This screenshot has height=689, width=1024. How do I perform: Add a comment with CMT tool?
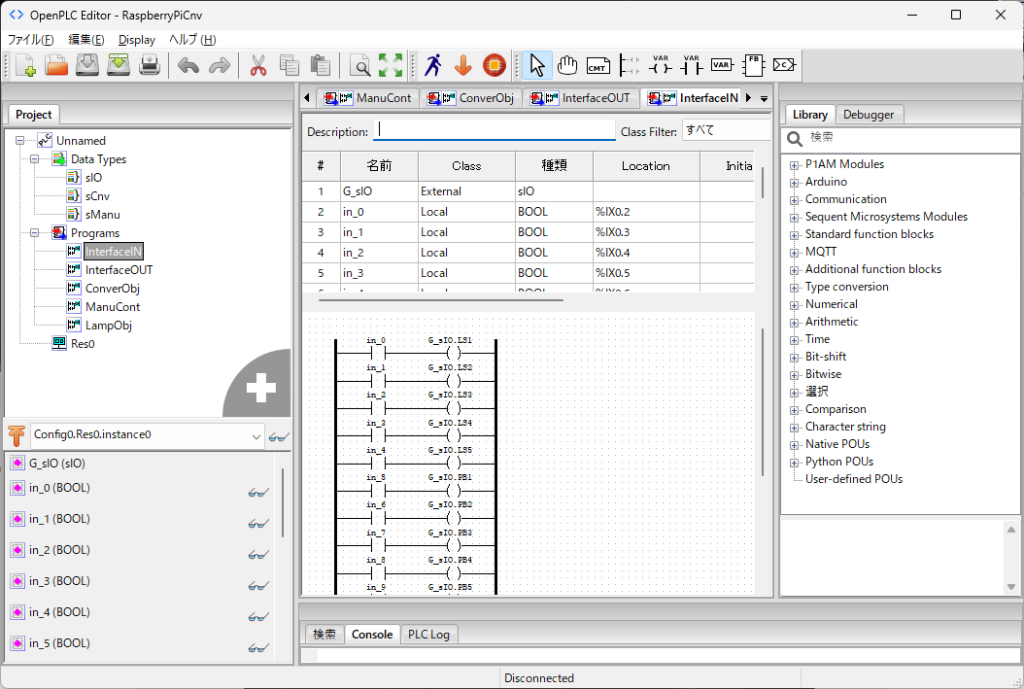[598, 65]
